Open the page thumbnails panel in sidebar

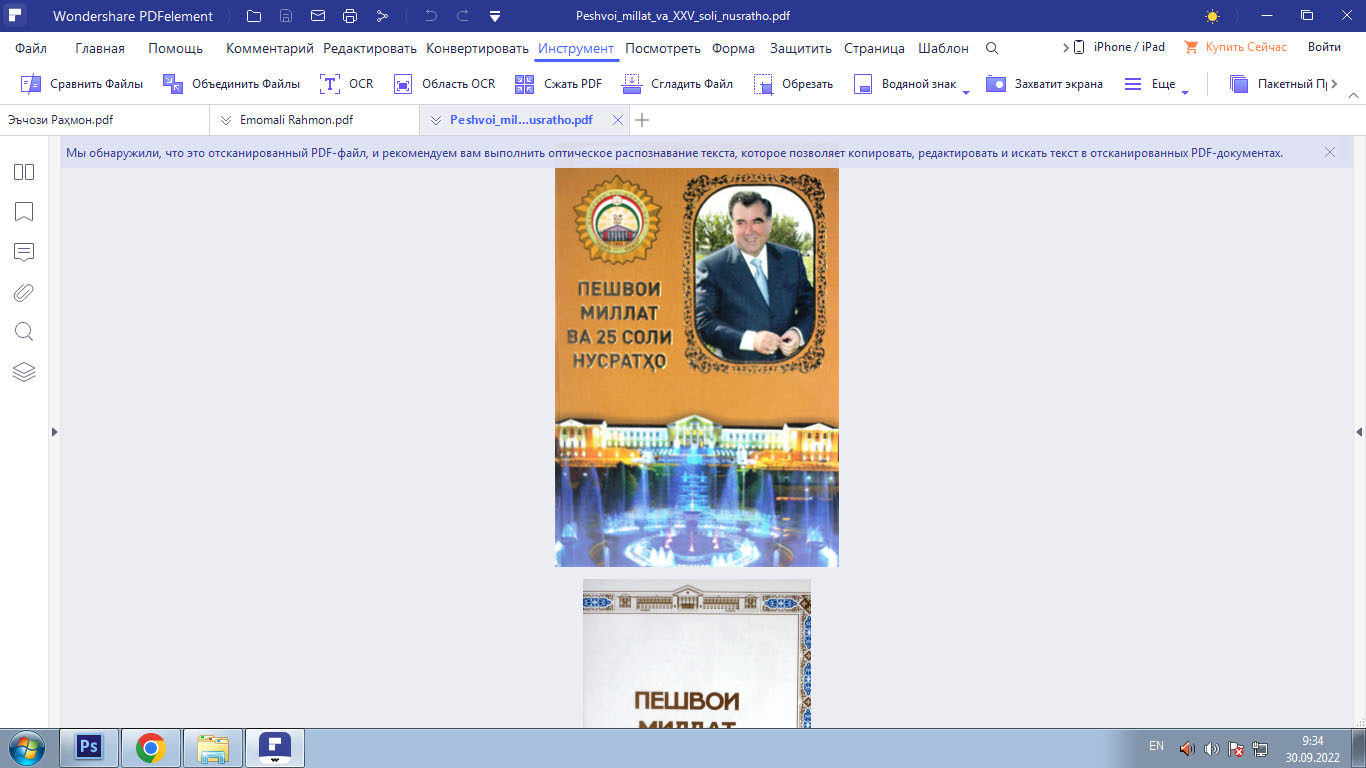[24, 172]
